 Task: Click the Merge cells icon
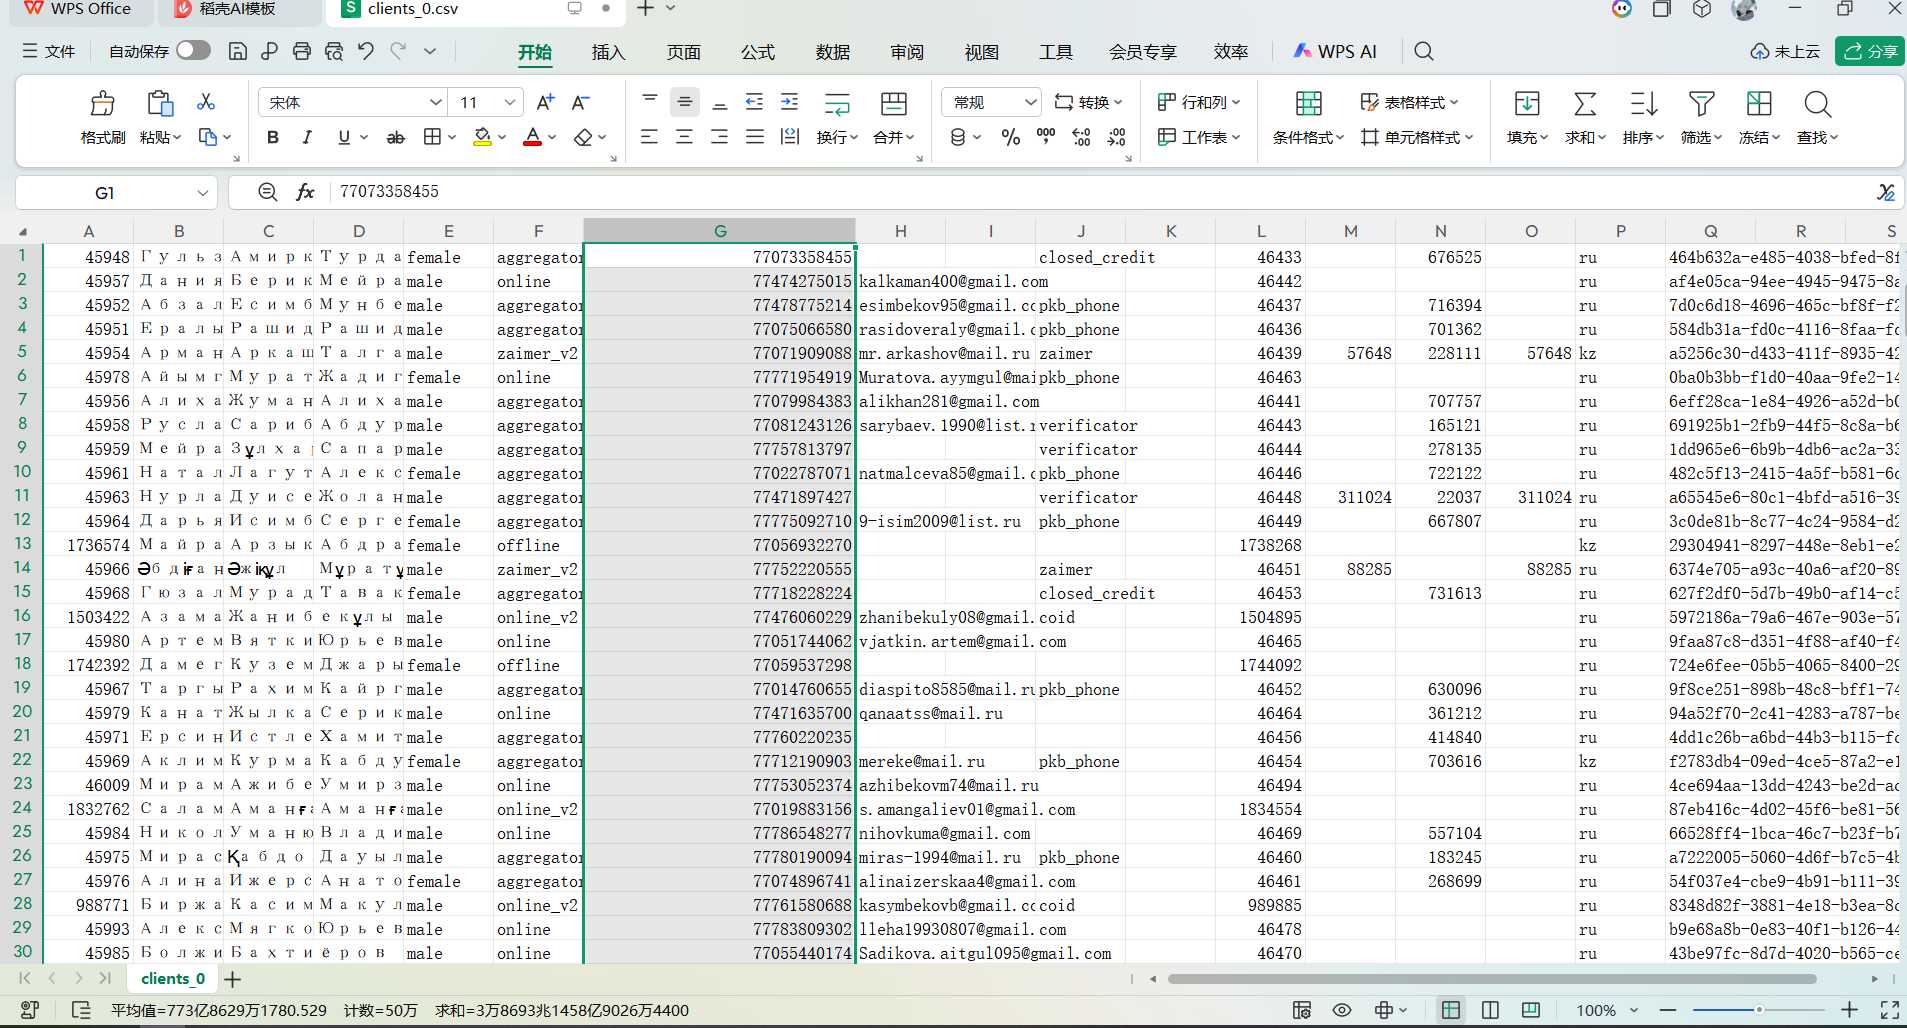[894, 103]
